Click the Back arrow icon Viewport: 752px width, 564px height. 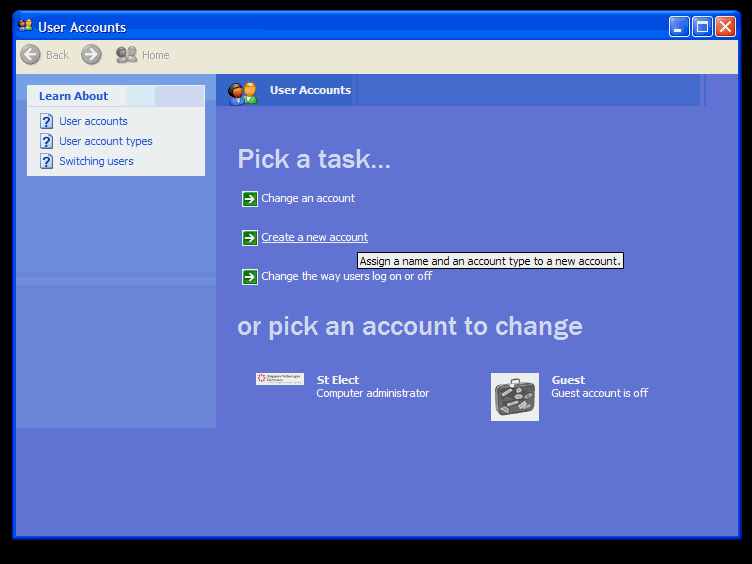point(31,55)
